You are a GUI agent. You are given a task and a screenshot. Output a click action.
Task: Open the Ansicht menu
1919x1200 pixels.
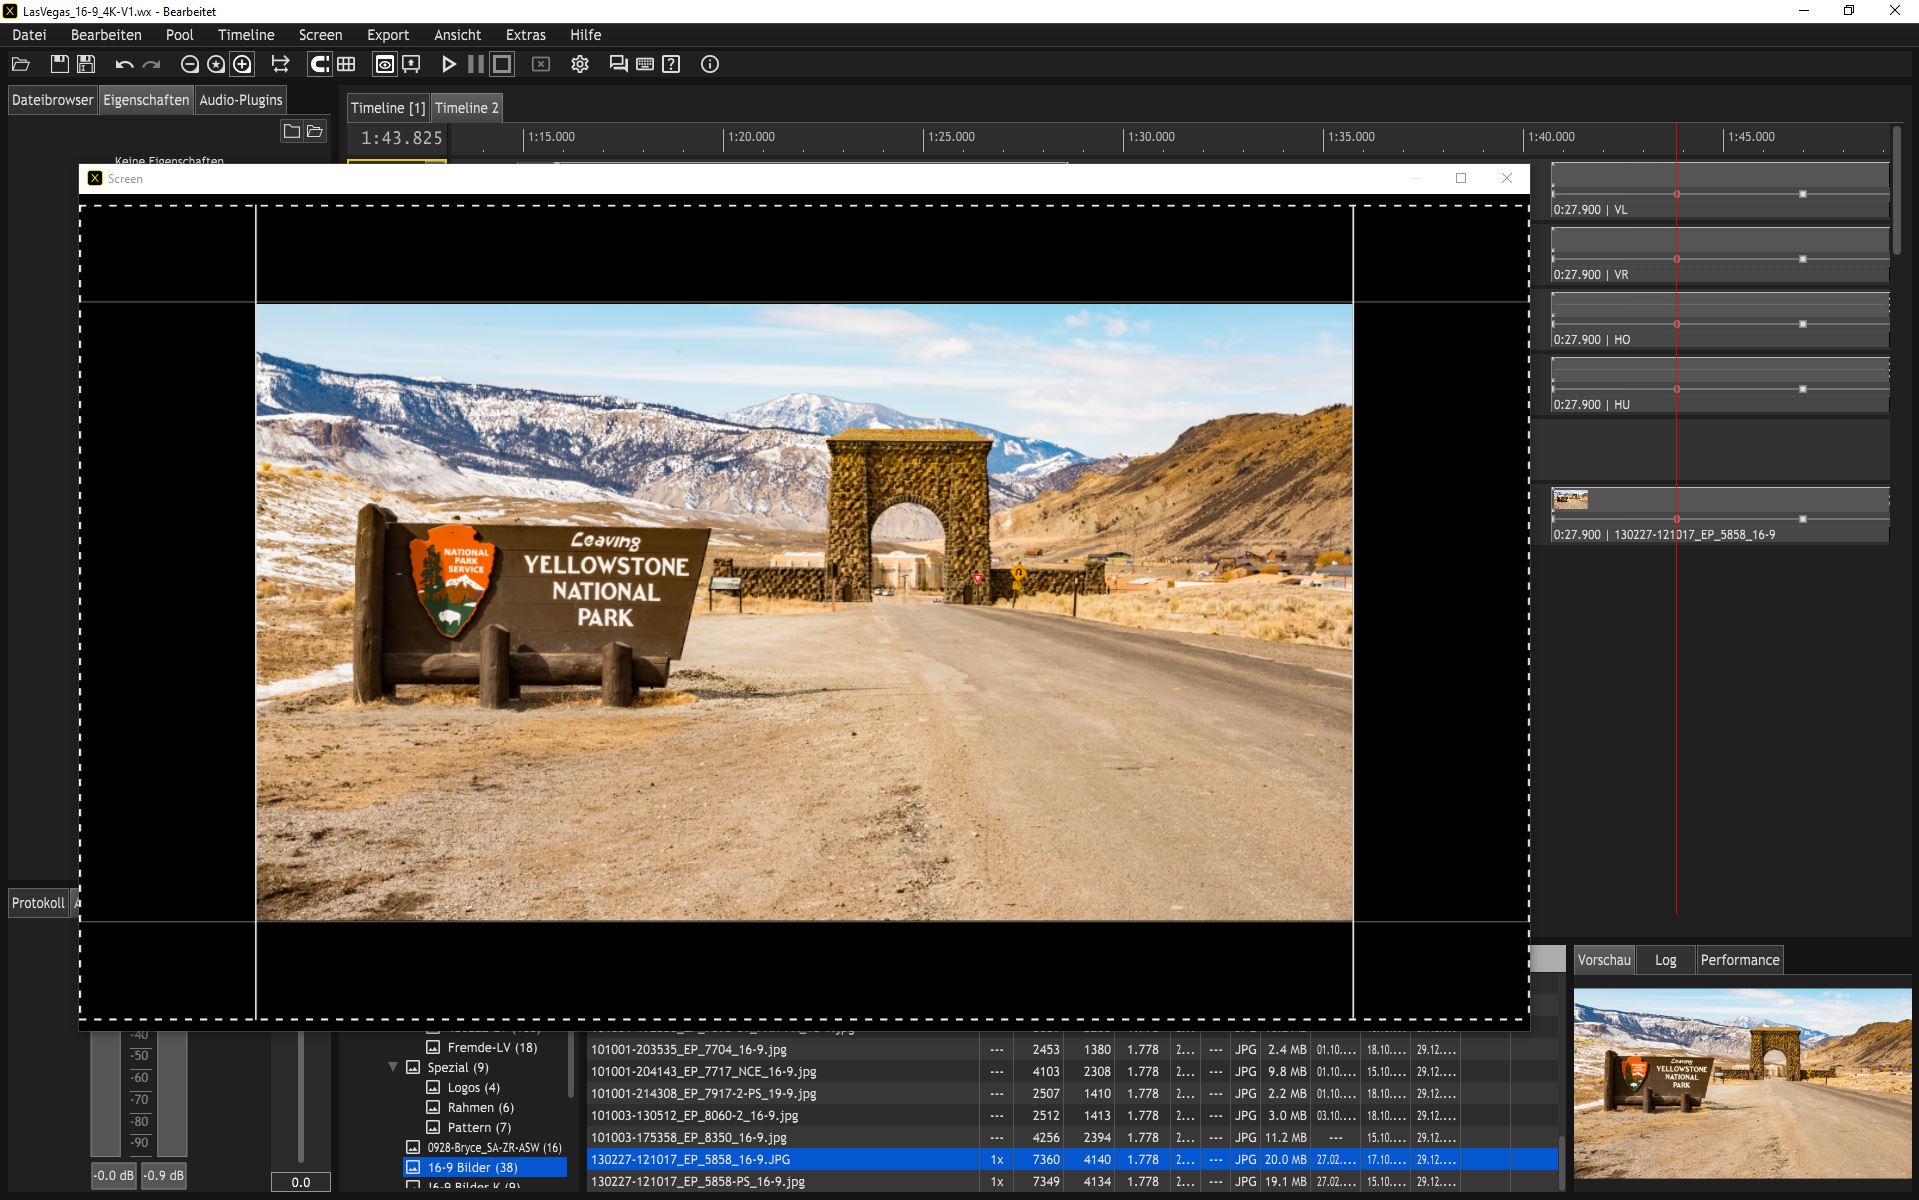point(457,35)
